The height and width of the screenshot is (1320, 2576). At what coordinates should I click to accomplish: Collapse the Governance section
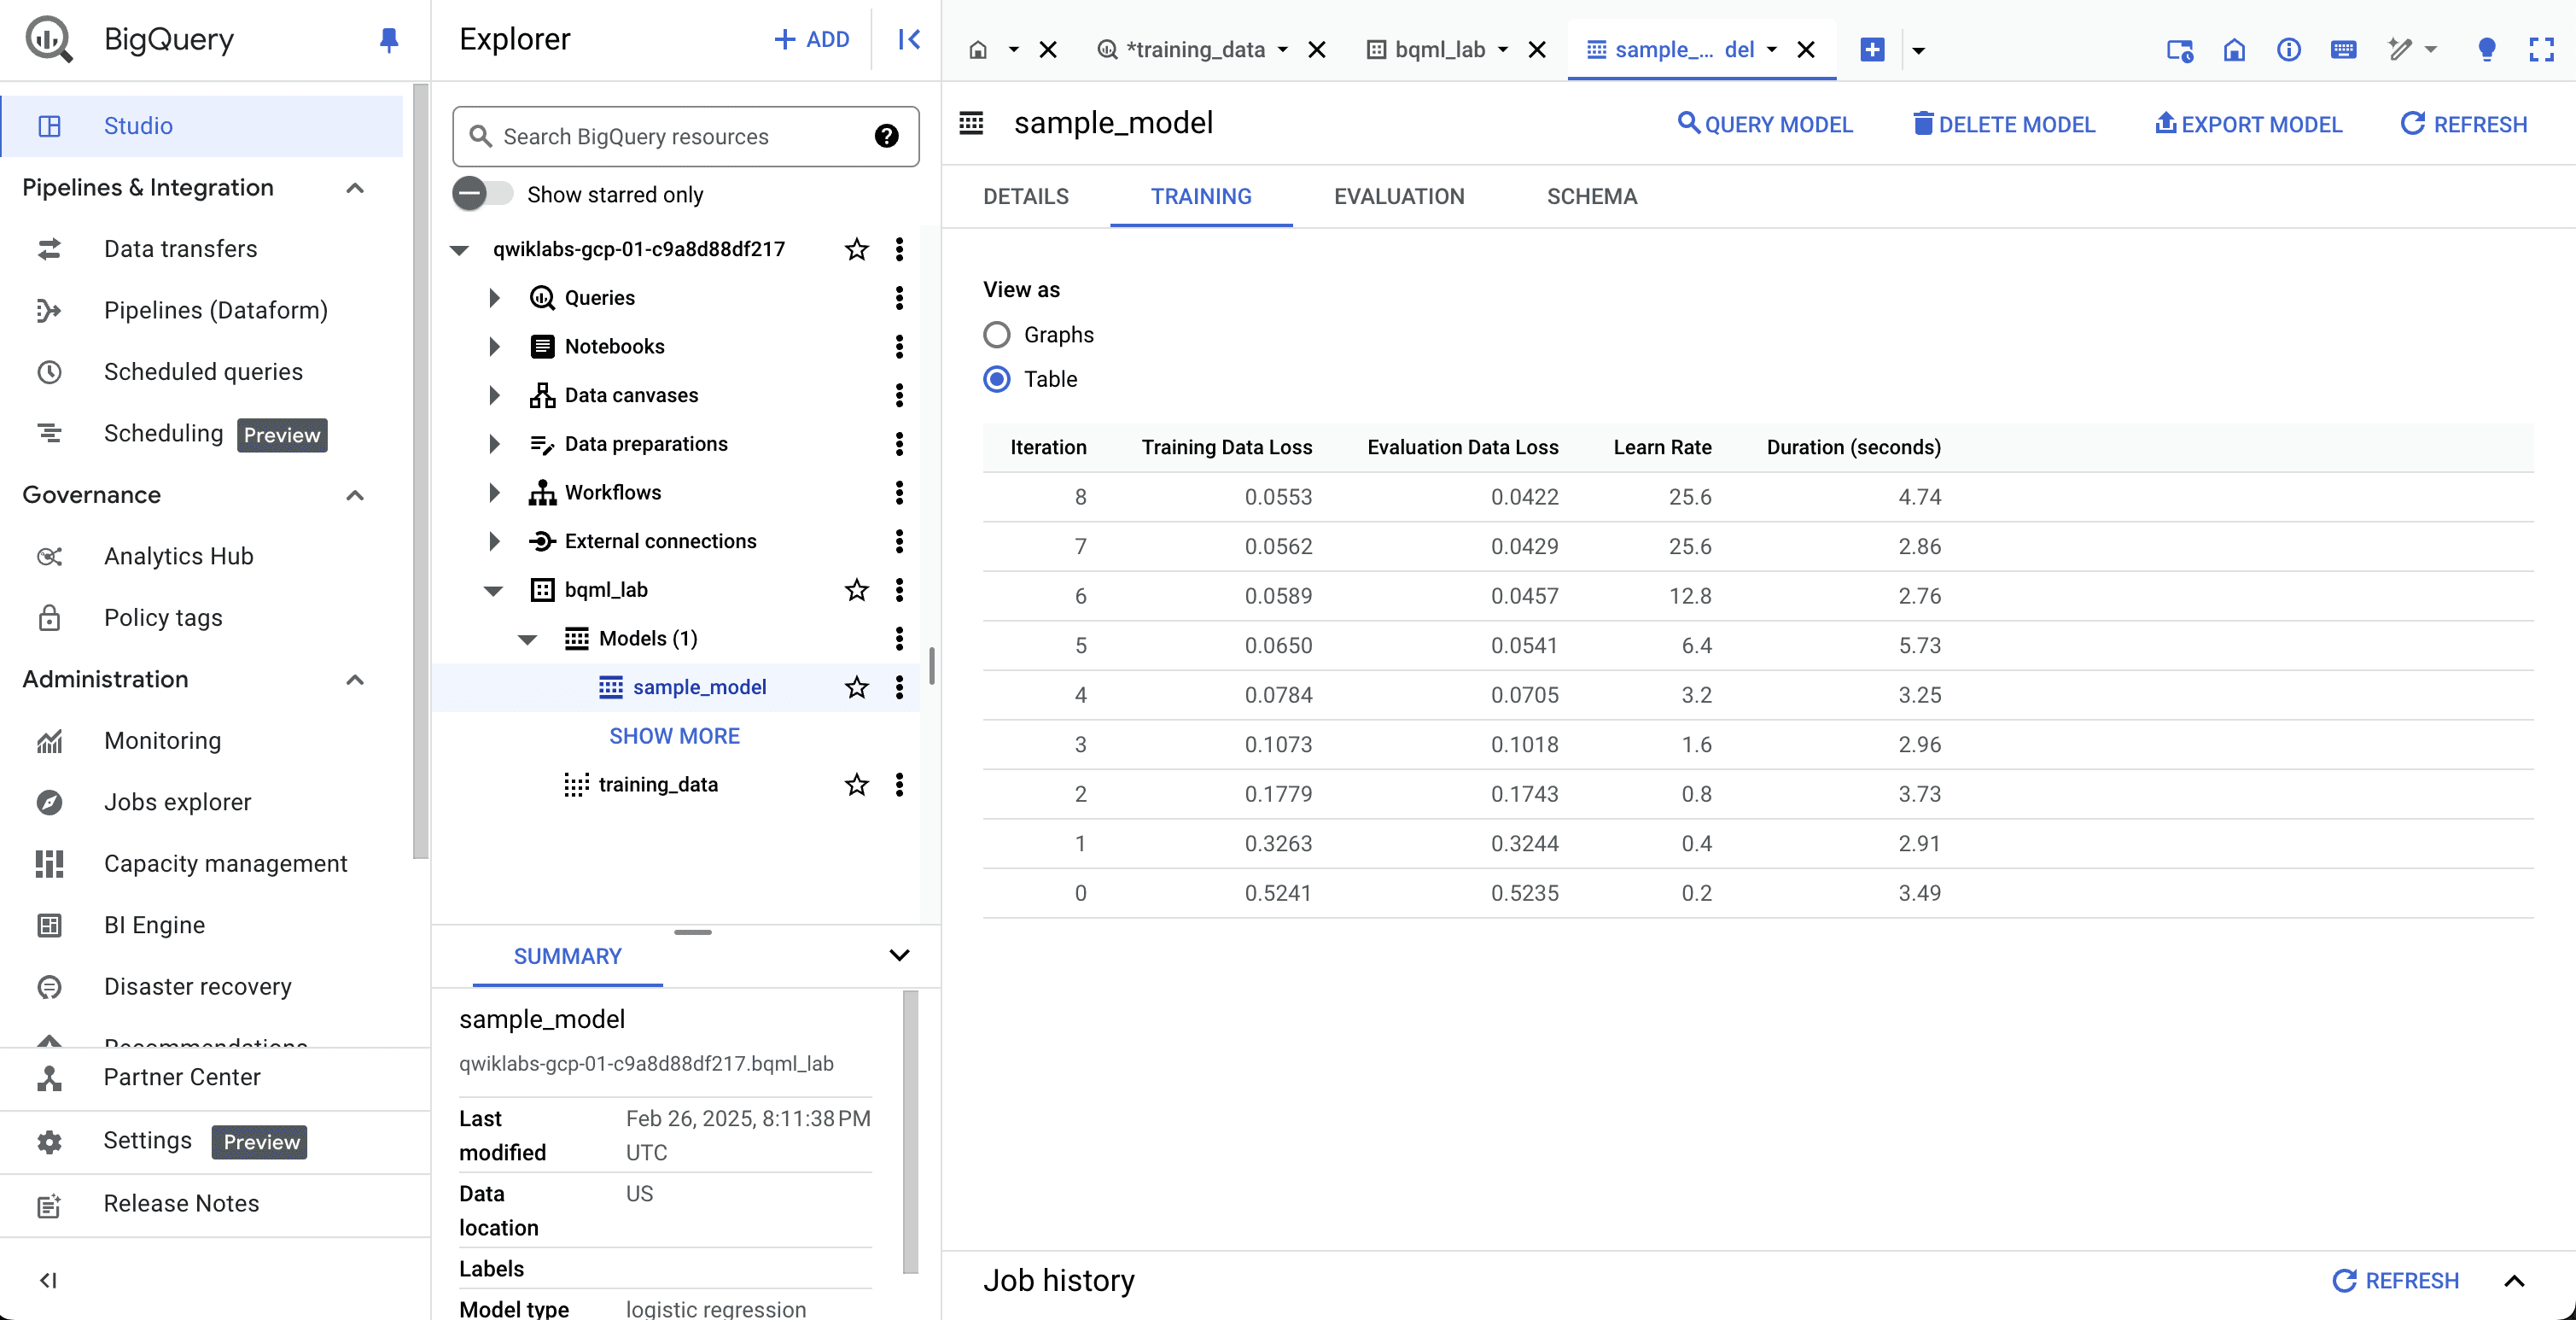click(x=355, y=495)
